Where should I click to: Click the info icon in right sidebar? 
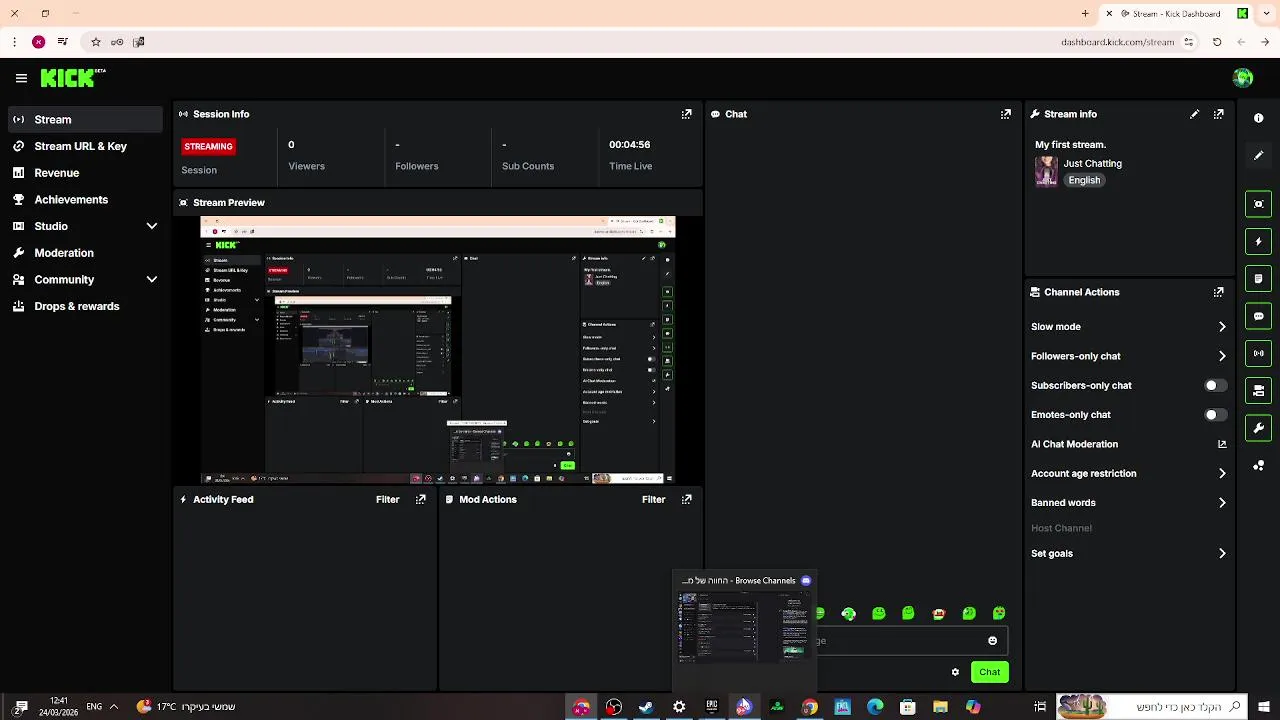coord(1258,118)
